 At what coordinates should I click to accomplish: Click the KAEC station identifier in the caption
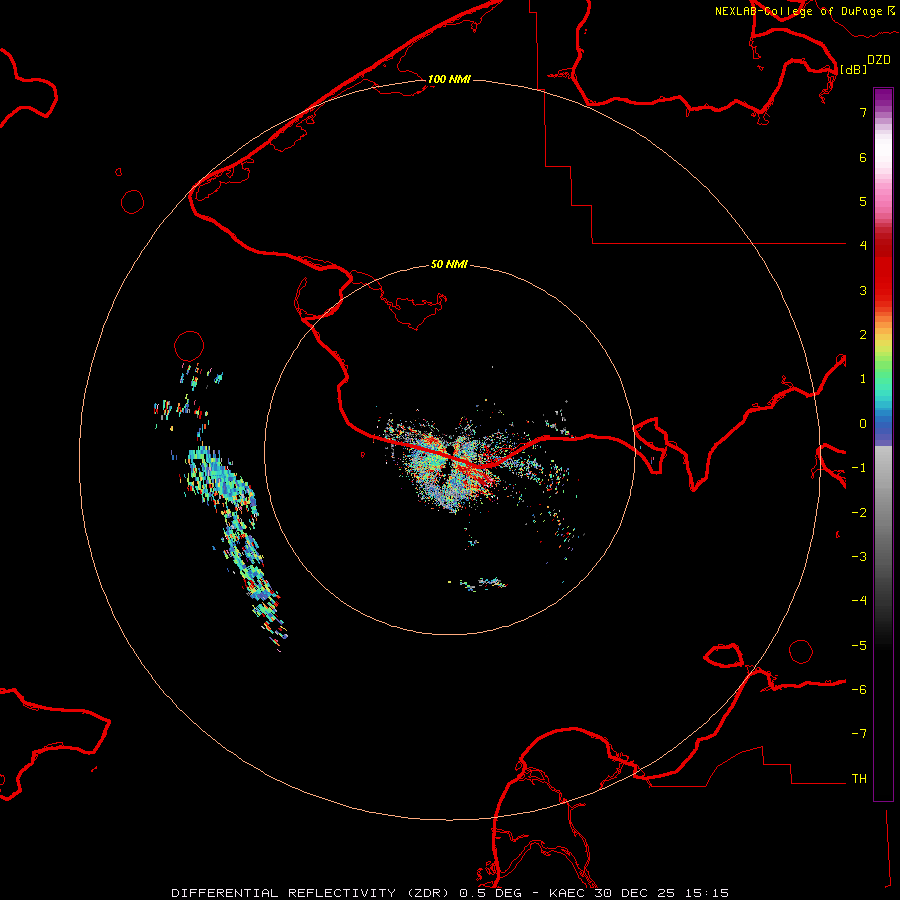[567, 893]
